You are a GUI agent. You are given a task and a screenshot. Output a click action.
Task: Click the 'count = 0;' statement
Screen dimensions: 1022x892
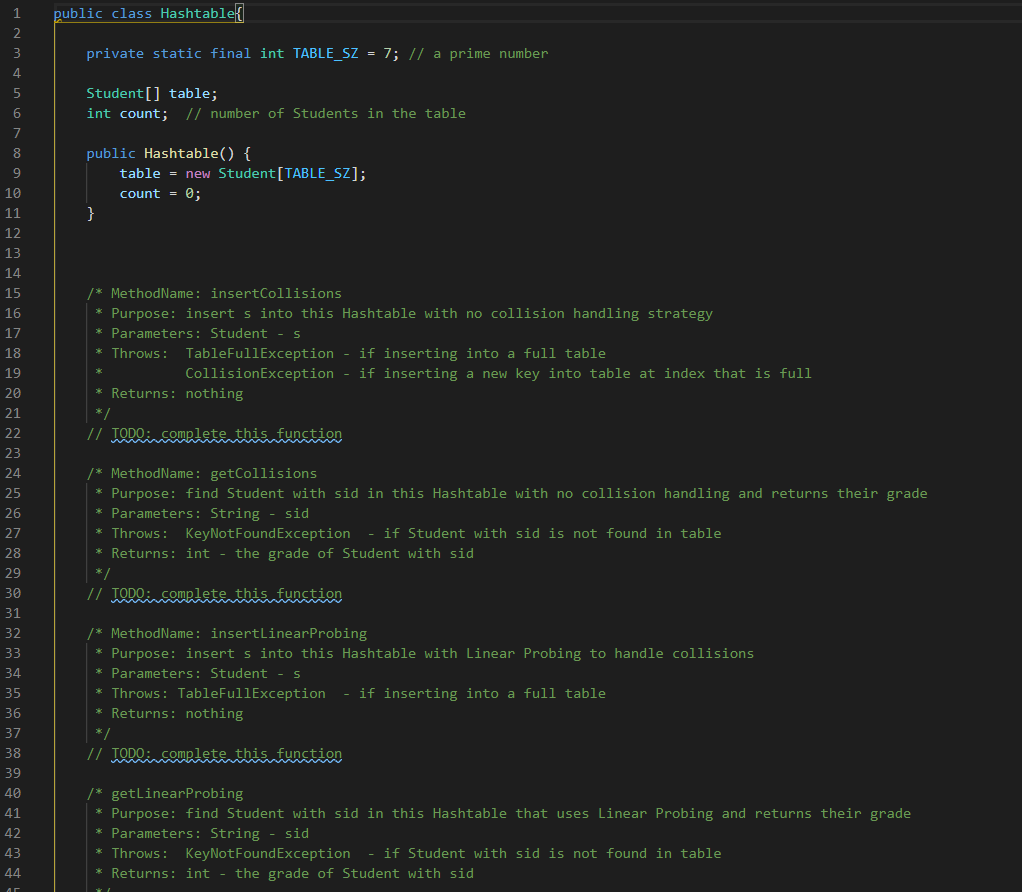click(159, 193)
